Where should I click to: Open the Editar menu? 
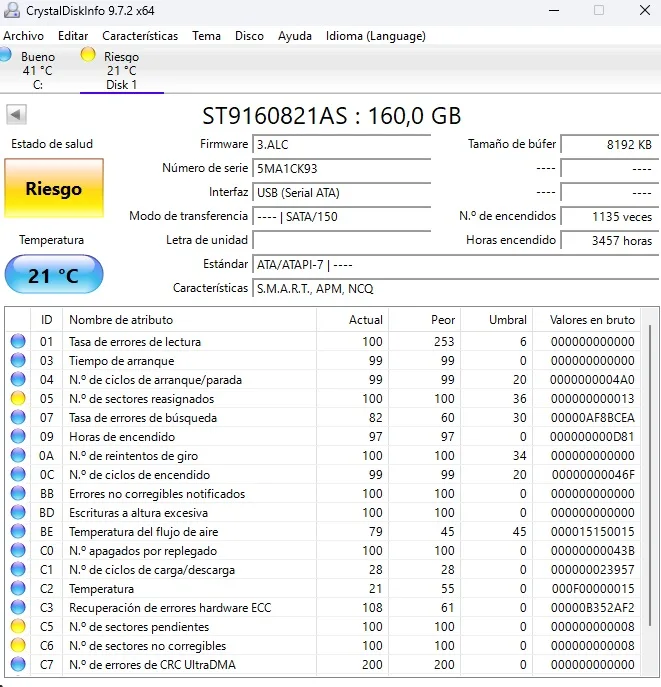pyautogui.click(x=73, y=36)
